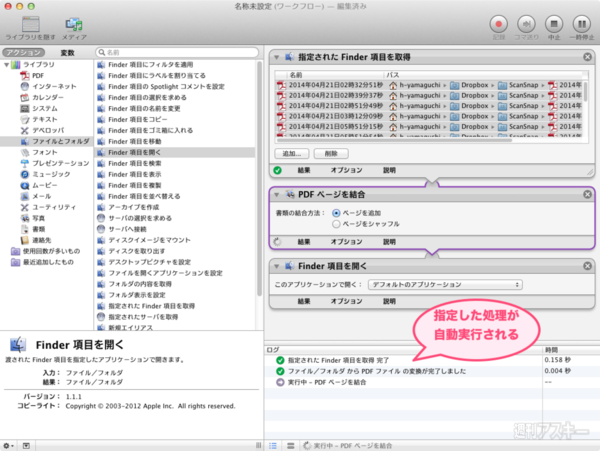Collapse Finder 項目を開く action triangle
Viewport: 600px width, 451px height.
click(x=276, y=266)
